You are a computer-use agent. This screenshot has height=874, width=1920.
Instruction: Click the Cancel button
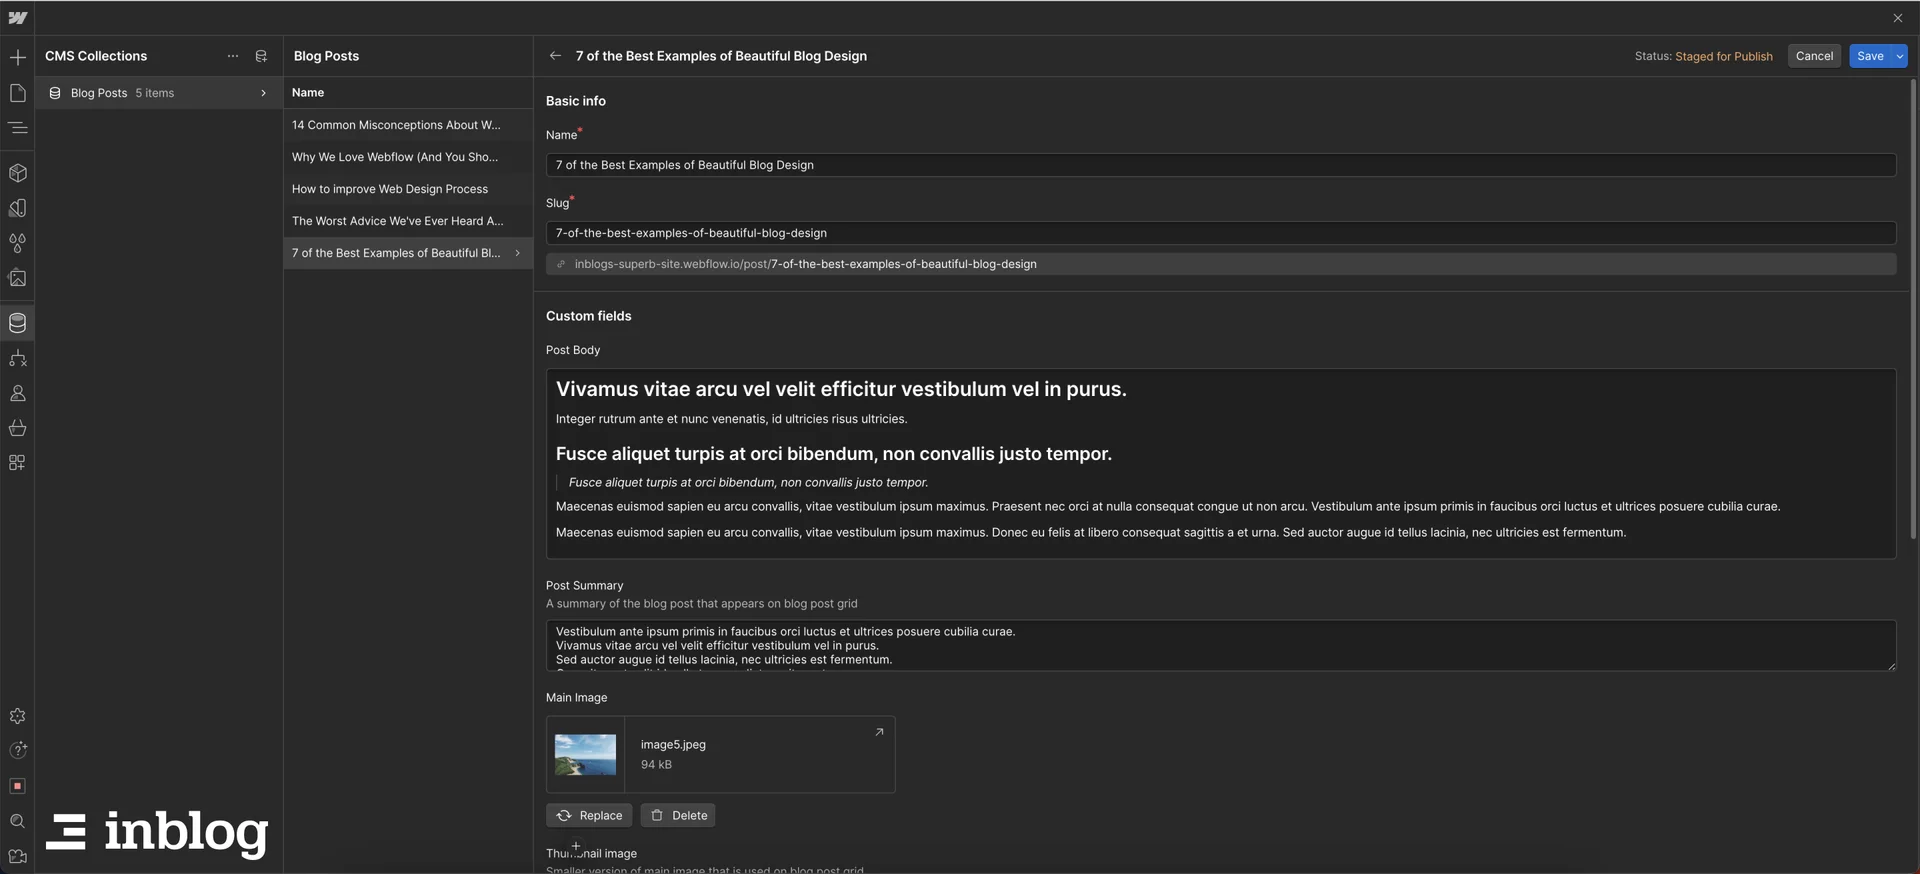point(1814,56)
